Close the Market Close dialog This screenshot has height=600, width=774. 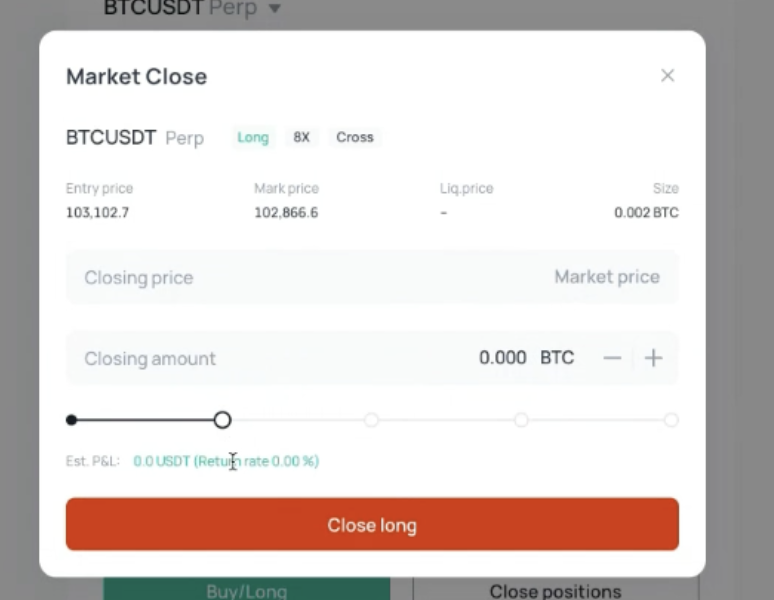(x=667, y=75)
